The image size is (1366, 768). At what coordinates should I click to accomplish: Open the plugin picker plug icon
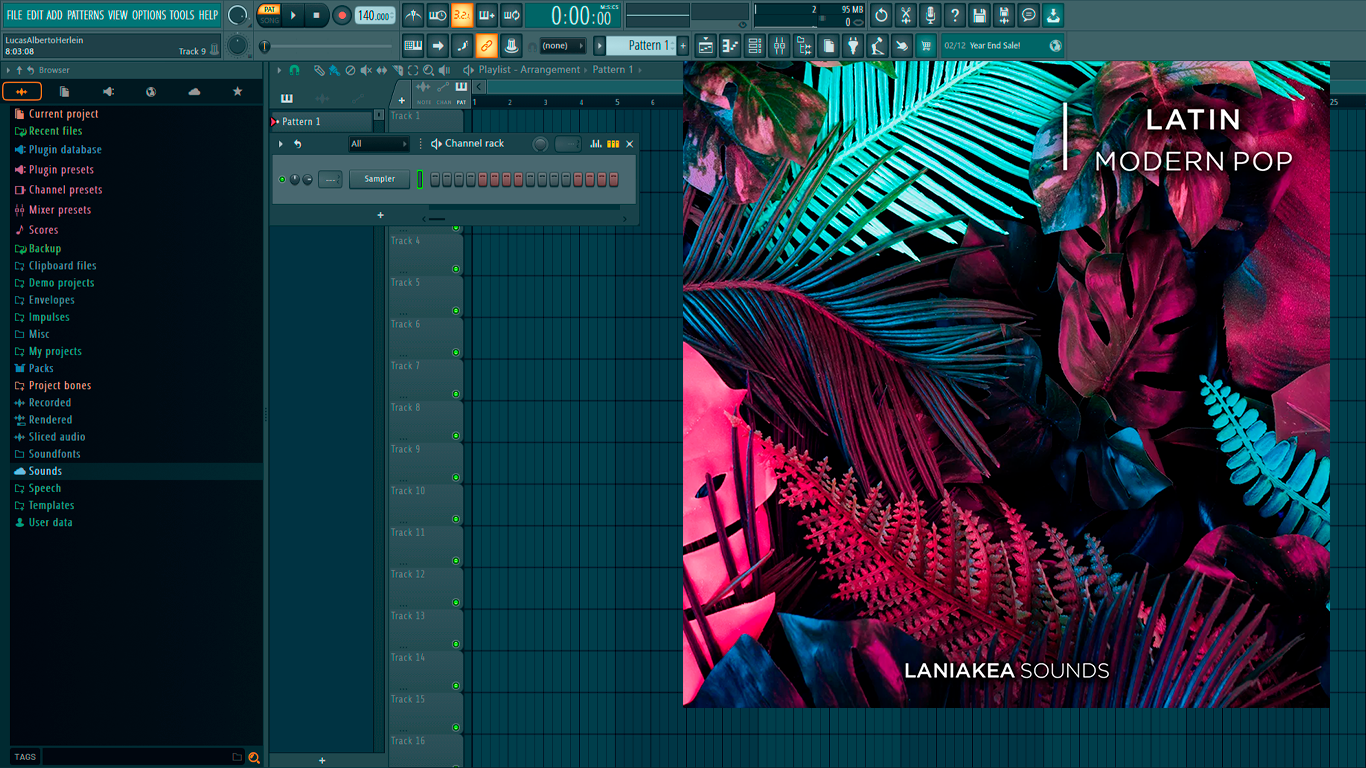[x=853, y=45]
